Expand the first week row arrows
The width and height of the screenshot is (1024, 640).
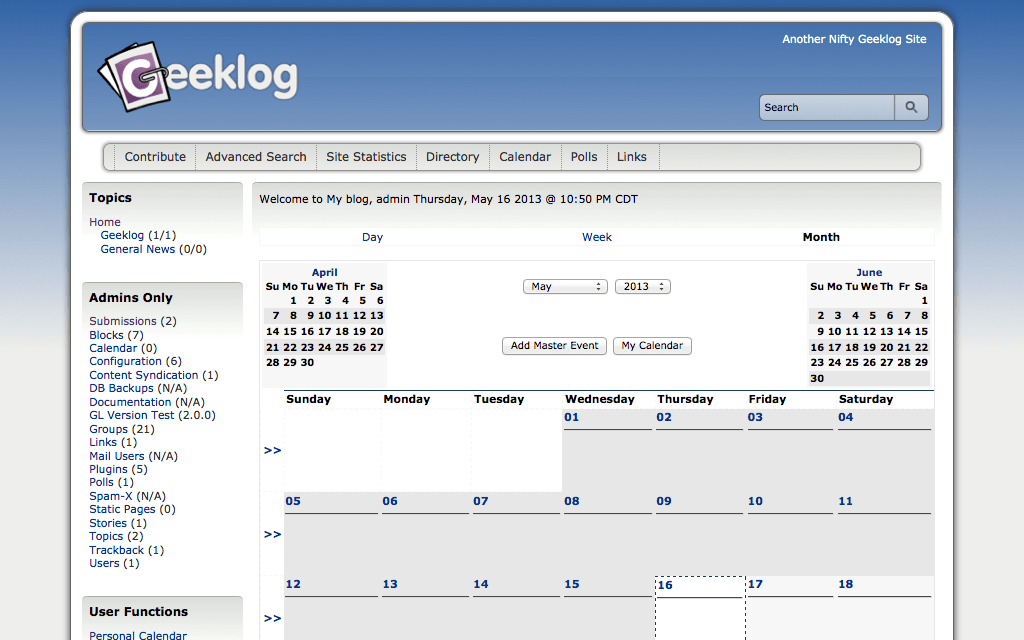coord(272,450)
